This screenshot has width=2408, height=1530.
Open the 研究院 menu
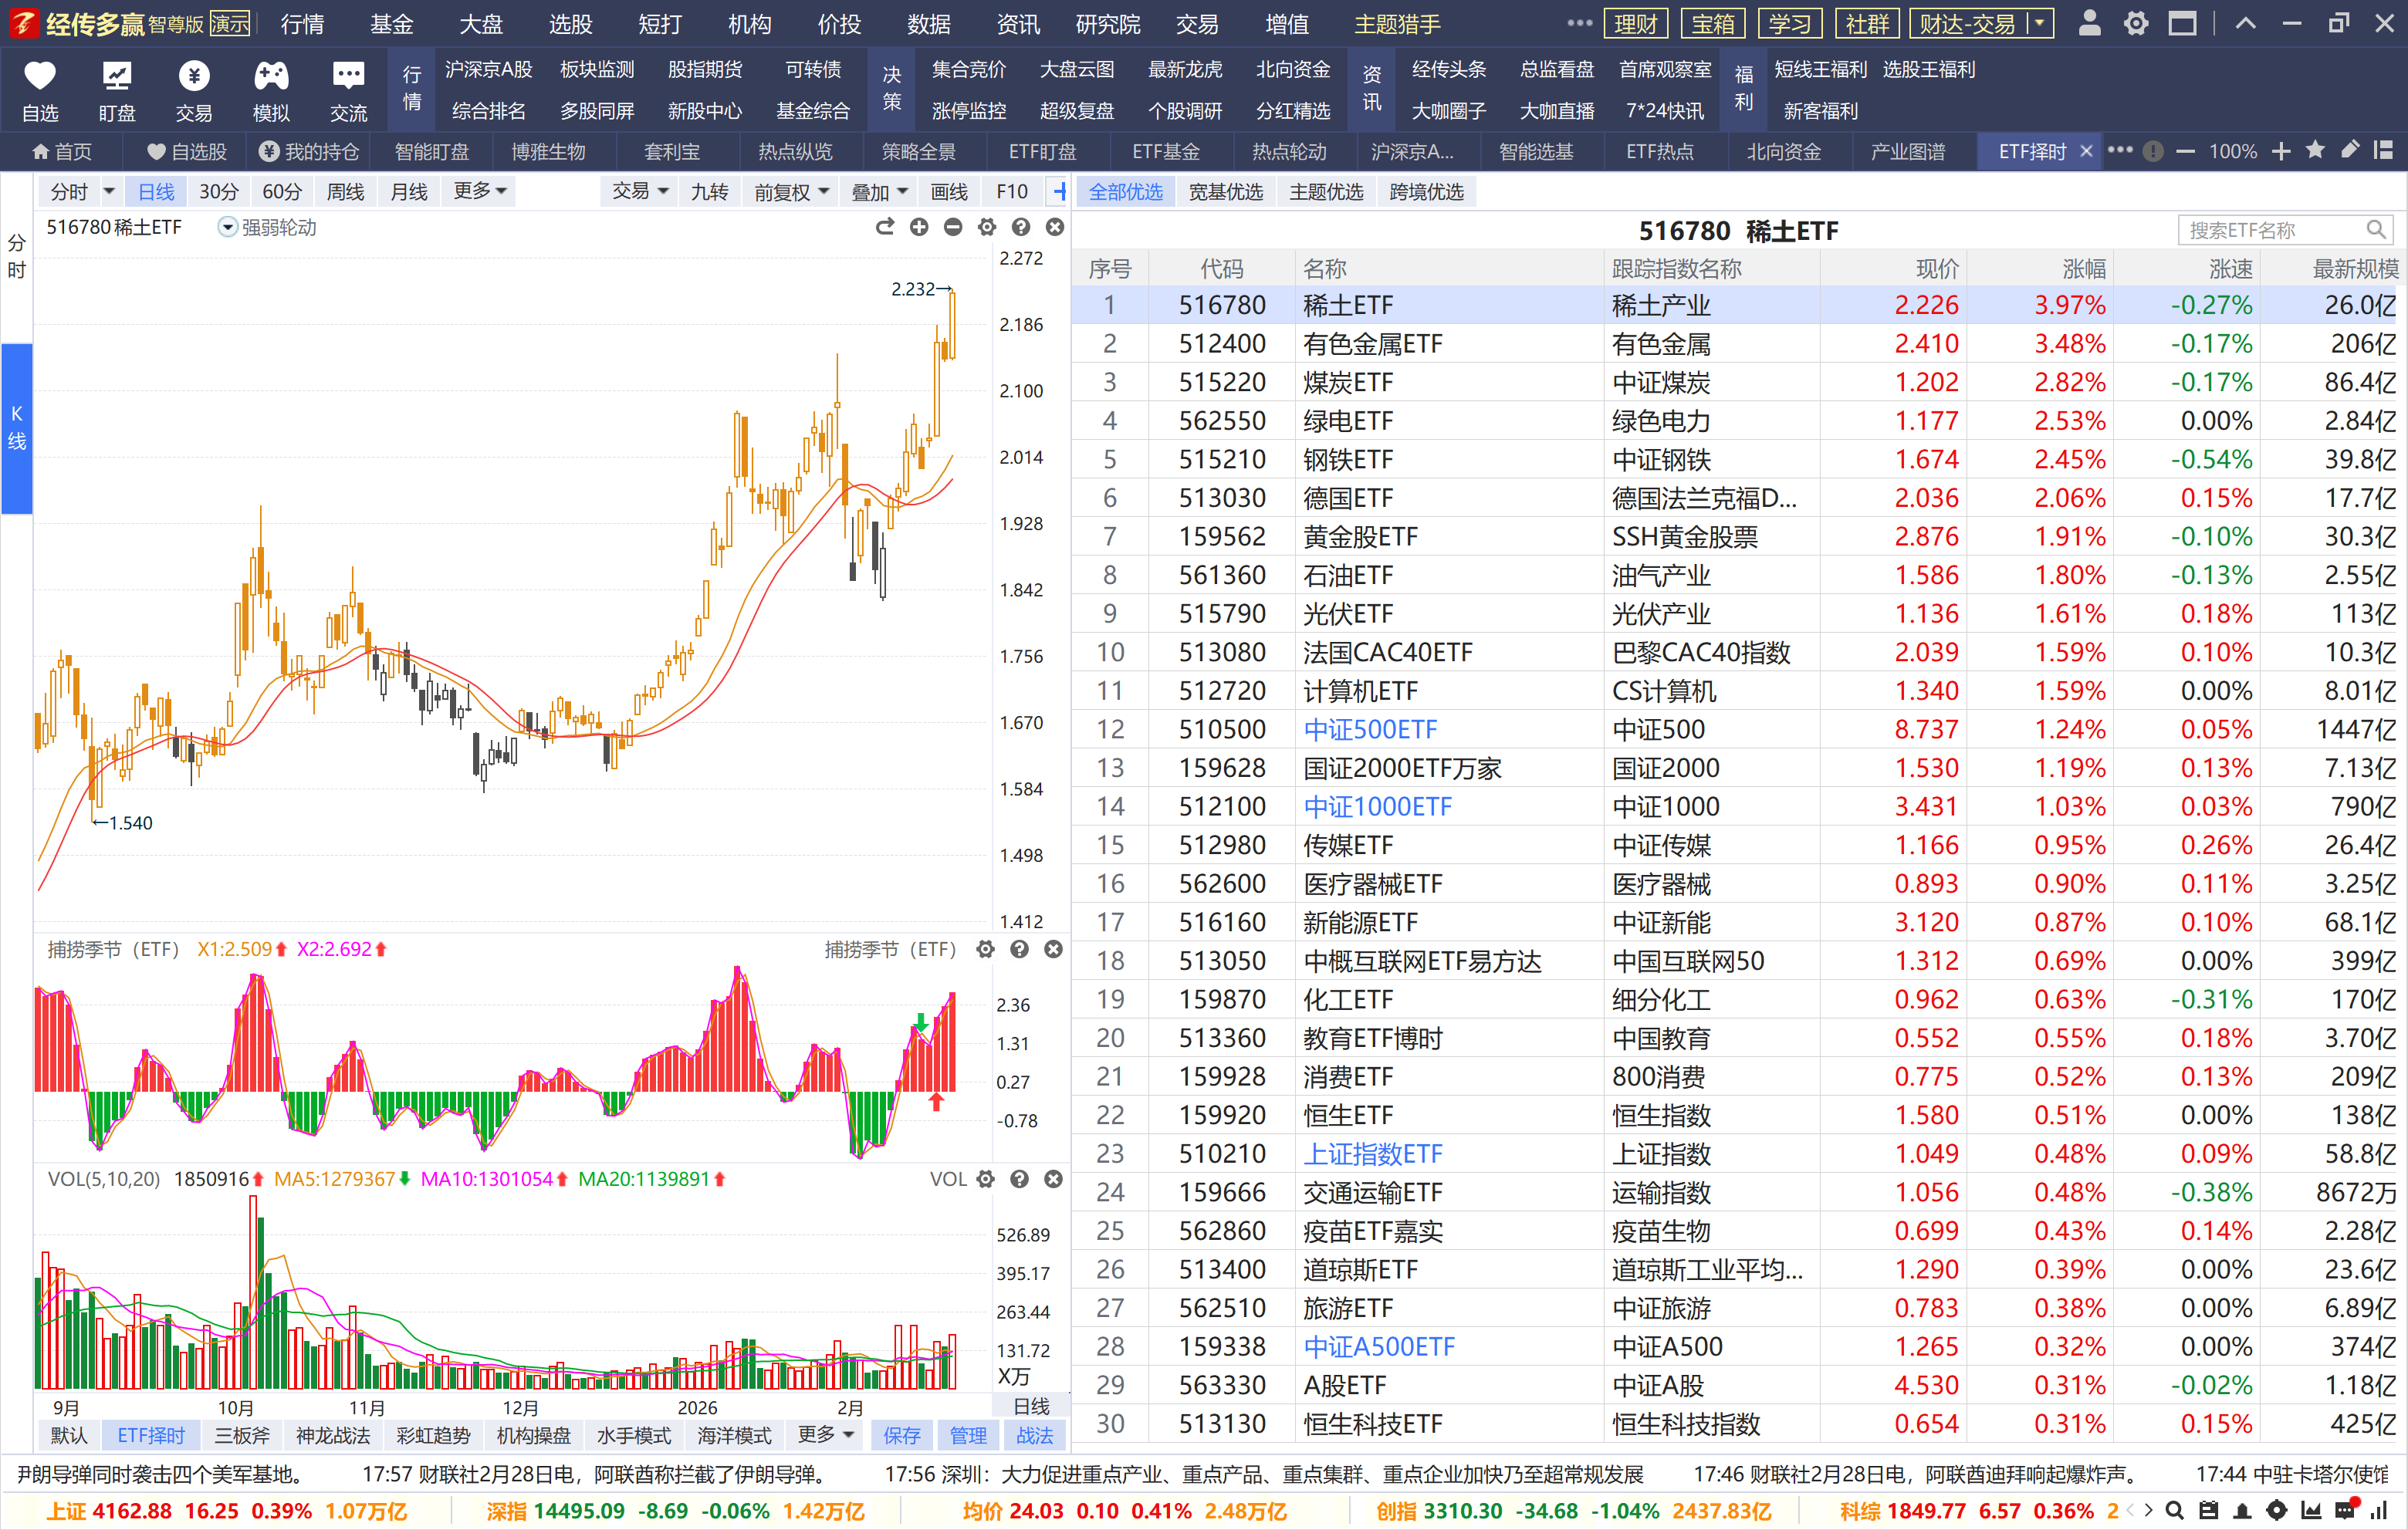[1107, 24]
